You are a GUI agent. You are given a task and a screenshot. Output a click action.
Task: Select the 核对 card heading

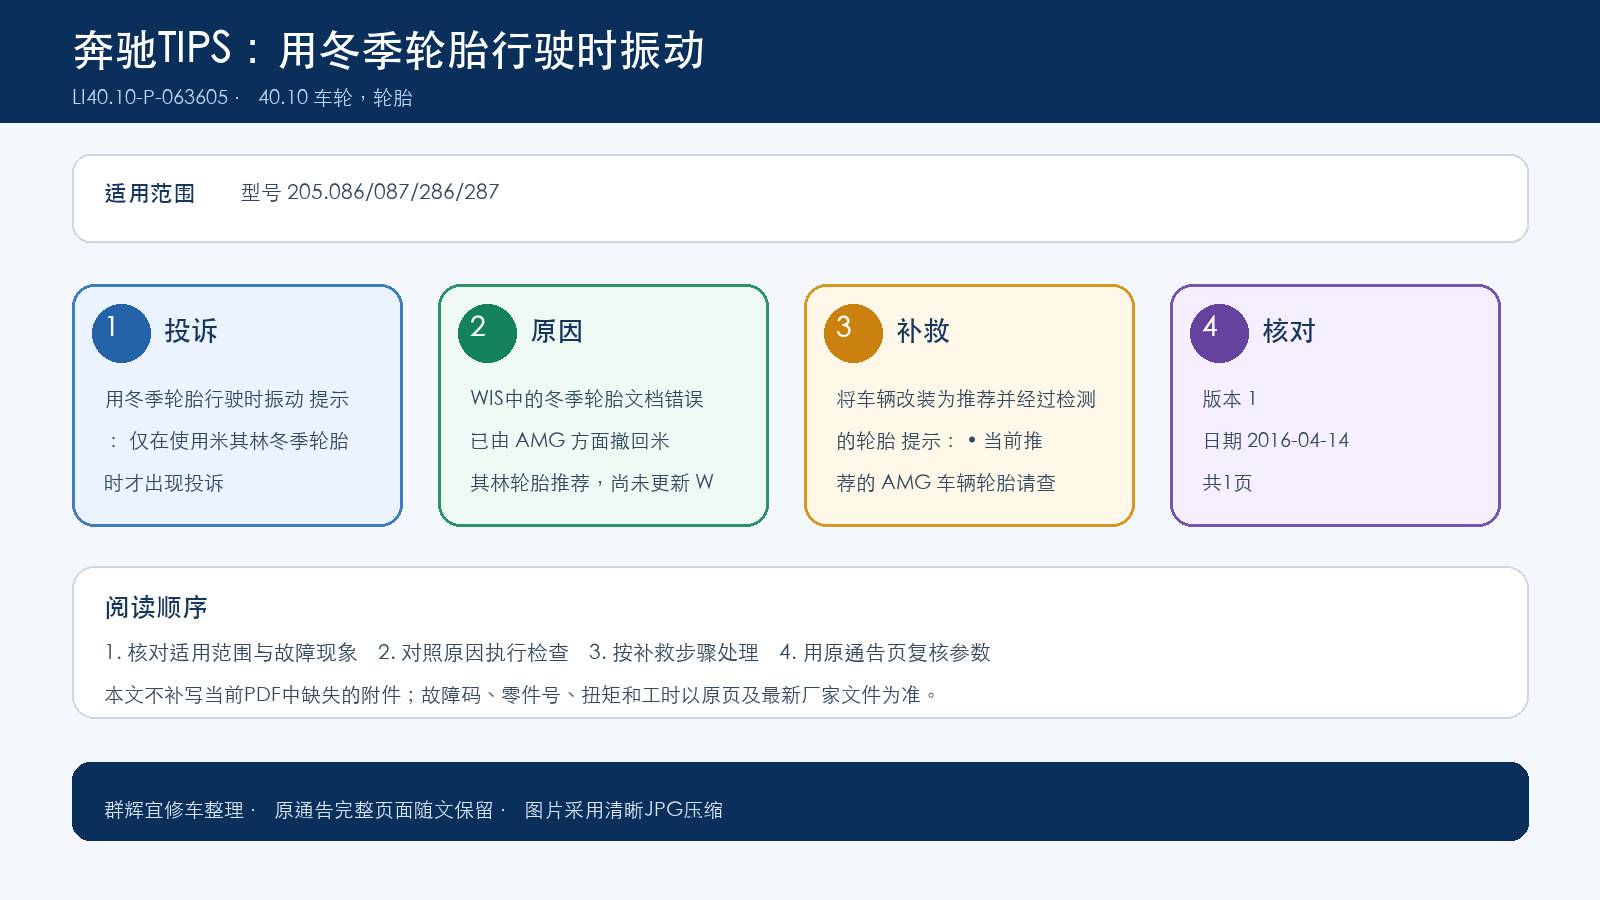(x=1289, y=331)
